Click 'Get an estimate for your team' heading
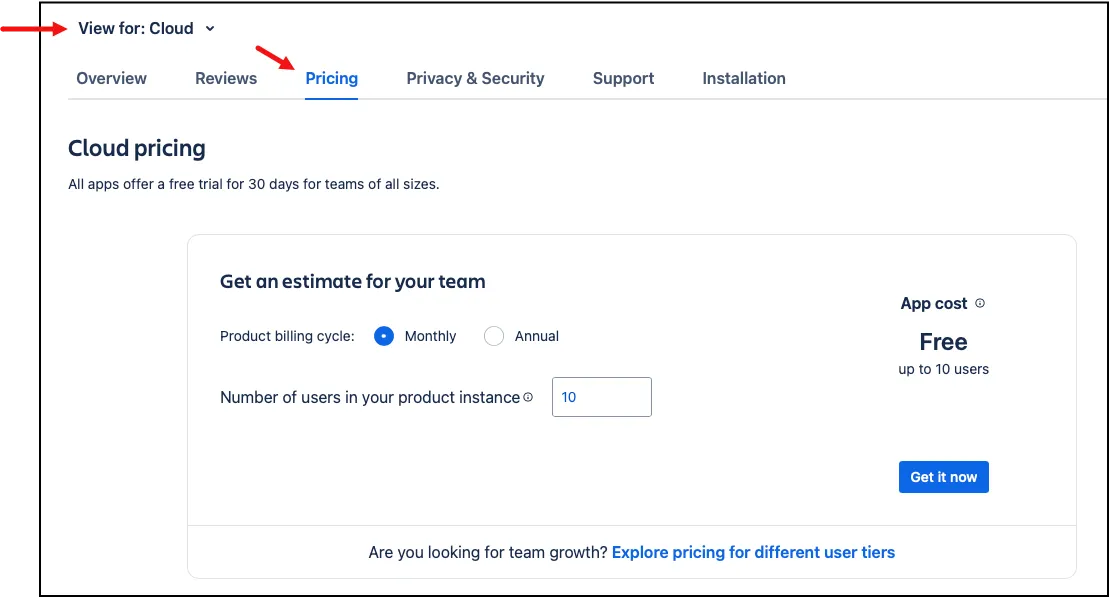Image resolution: width=1109 pixels, height=597 pixels. point(352,282)
